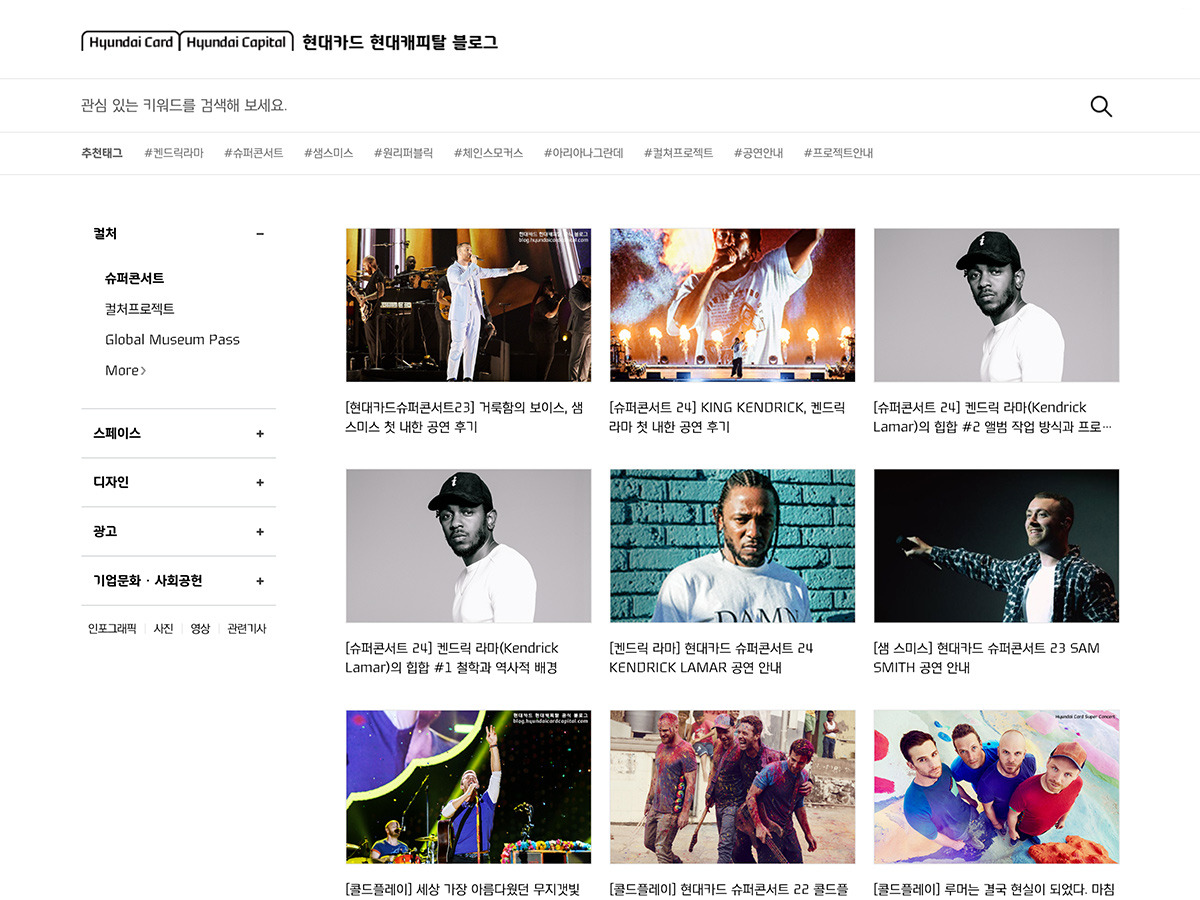Click the 스페이스 category heading
The image size is (1200, 900).
point(117,434)
